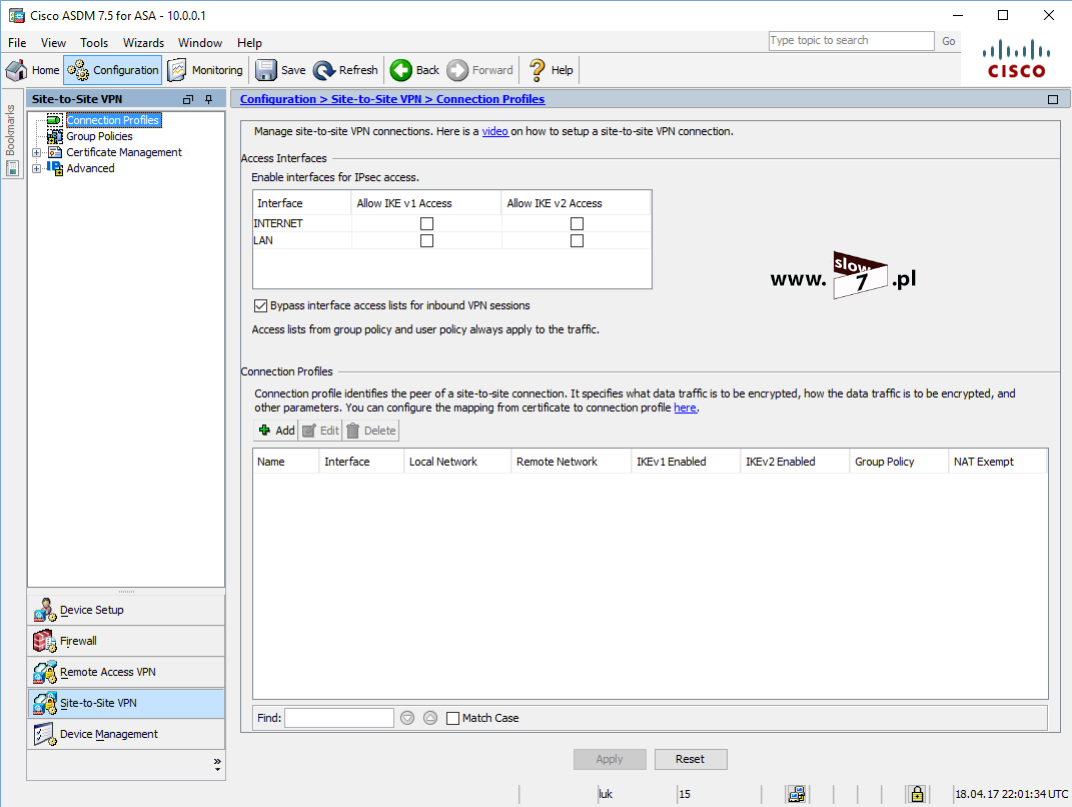Screen dimensions: 1072x807
Task: Open the Home view
Action: [x=33, y=70]
